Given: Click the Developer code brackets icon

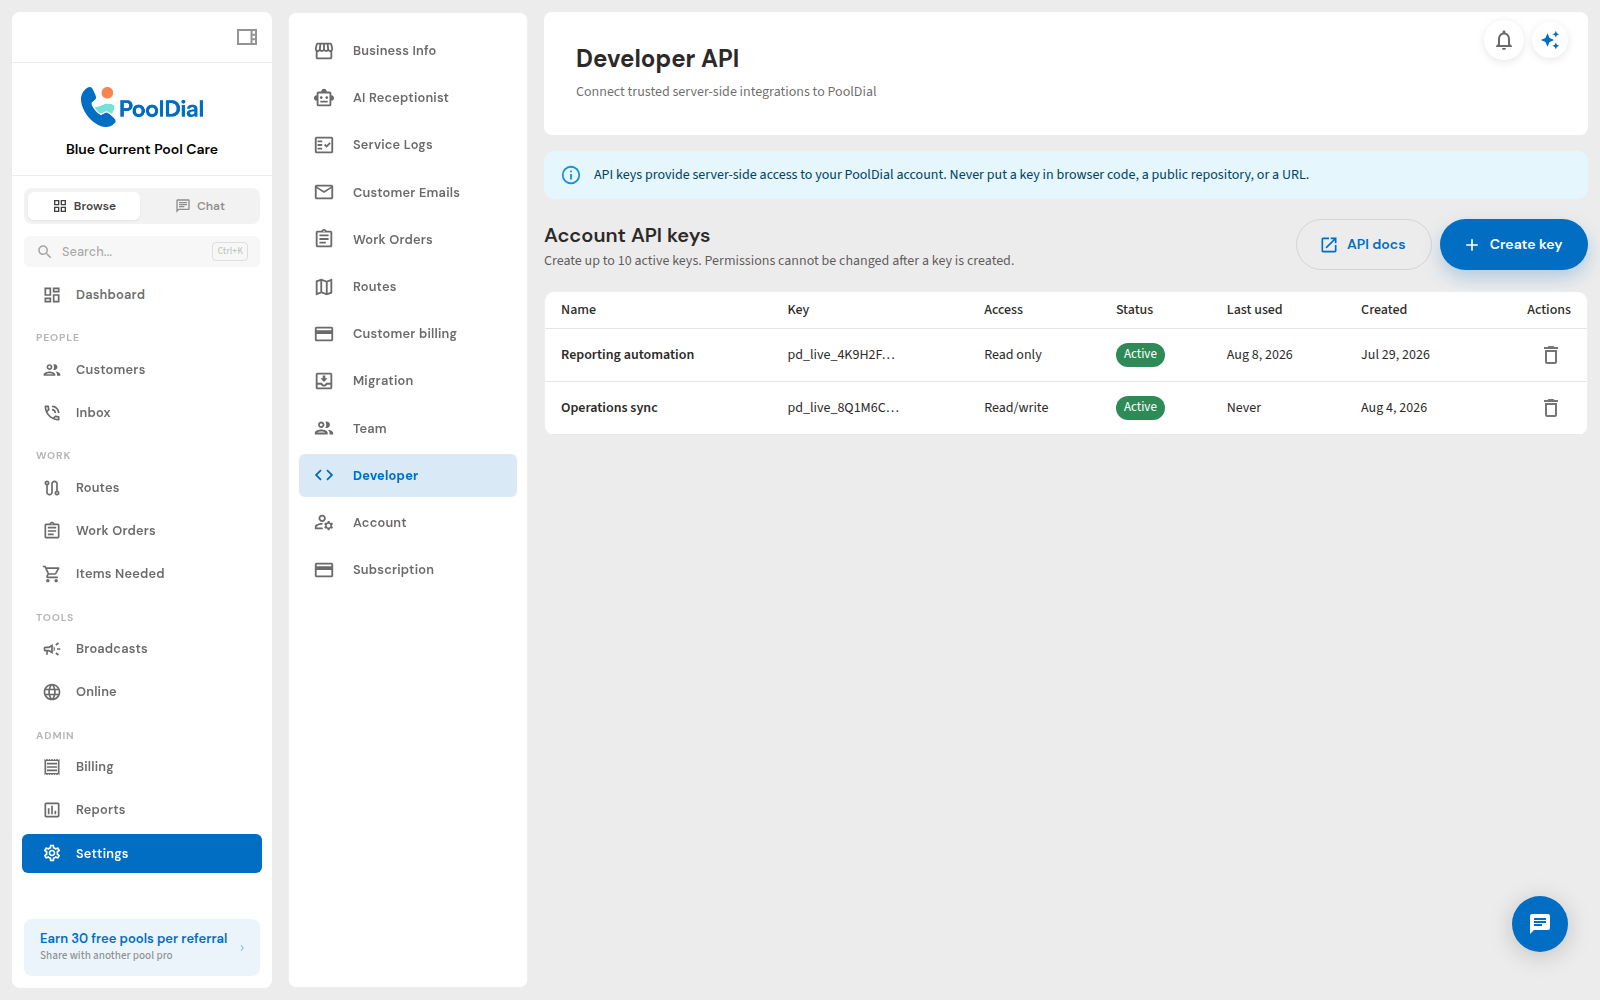Looking at the screenshot, I should tap(324, 475).
